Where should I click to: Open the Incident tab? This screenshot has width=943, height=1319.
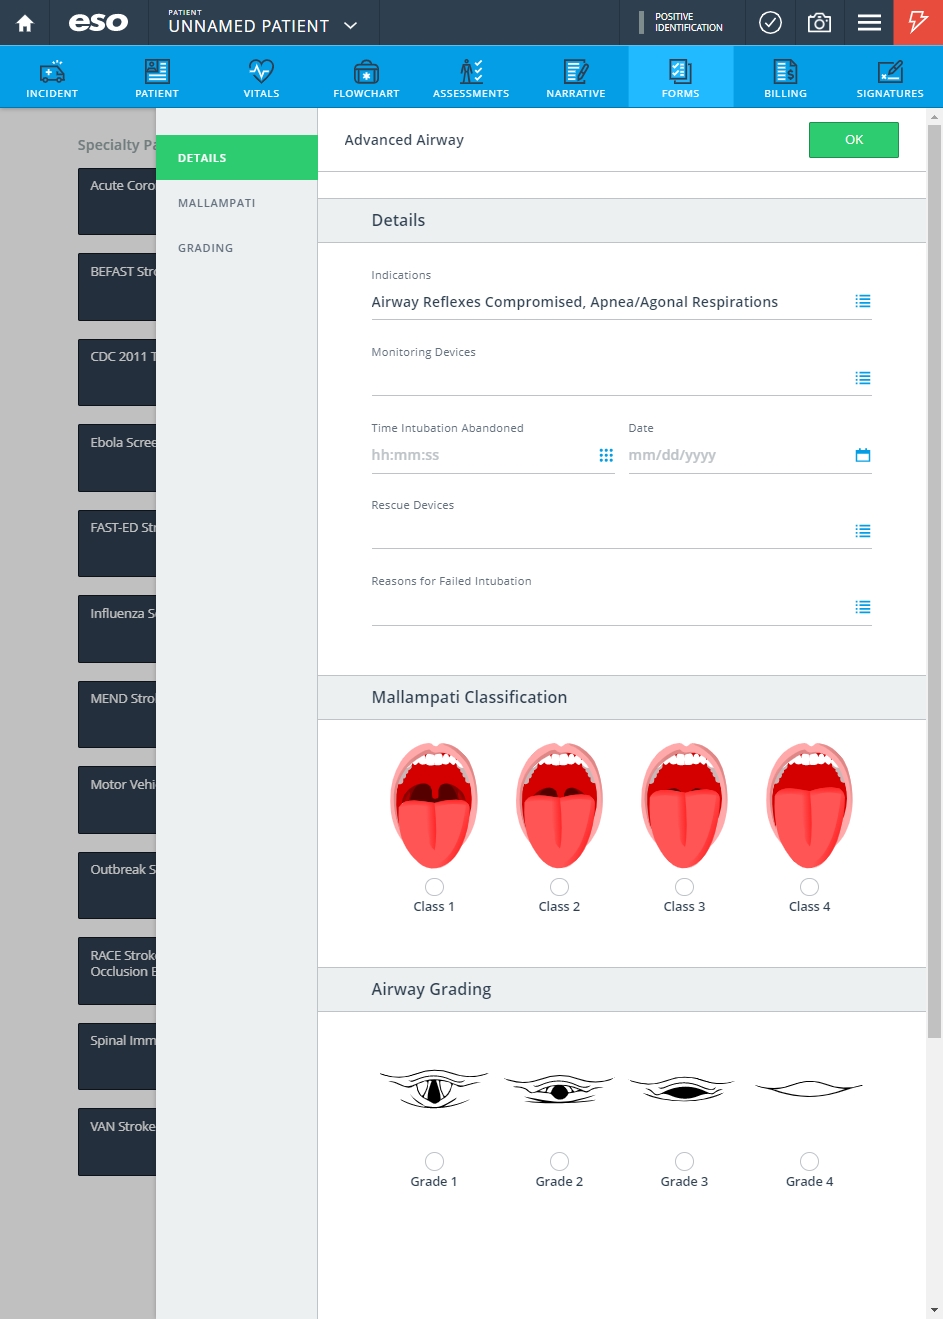52,77
